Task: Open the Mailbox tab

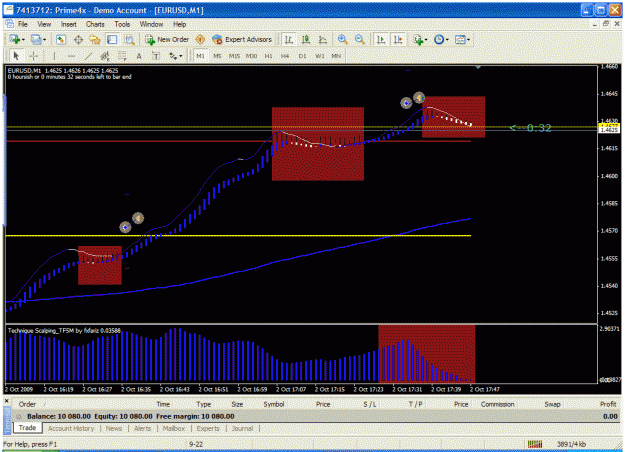Action: (x=174, y=428)
